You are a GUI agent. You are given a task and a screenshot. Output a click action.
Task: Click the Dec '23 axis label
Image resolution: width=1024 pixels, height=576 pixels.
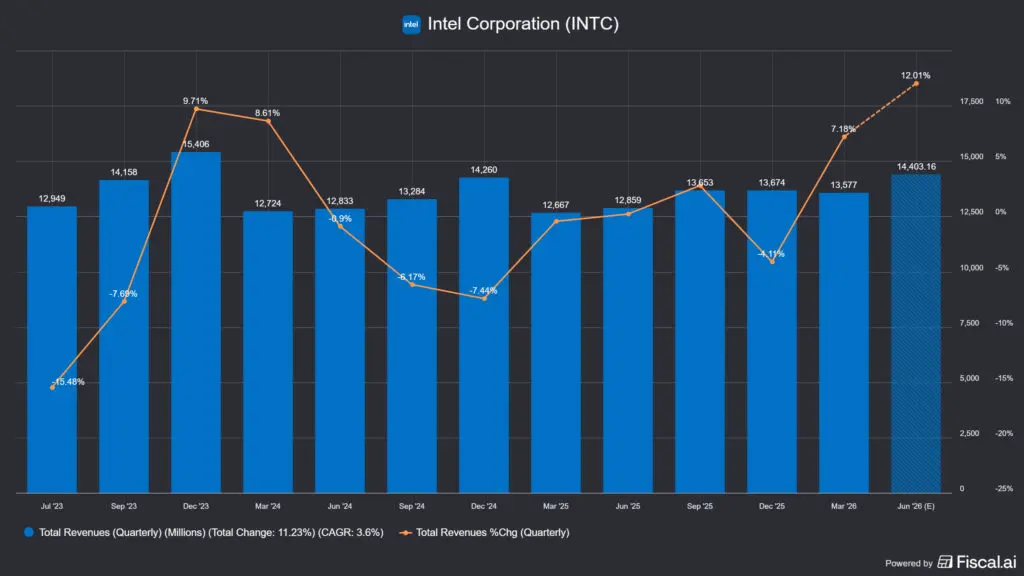pyautogui.click(x=196, y=506)
